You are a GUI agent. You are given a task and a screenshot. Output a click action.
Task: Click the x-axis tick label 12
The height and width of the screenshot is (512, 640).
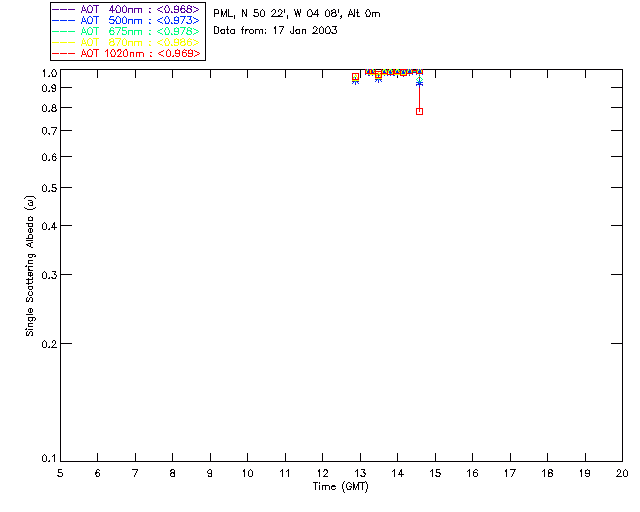pyautogui.click(x=322, y=473)
